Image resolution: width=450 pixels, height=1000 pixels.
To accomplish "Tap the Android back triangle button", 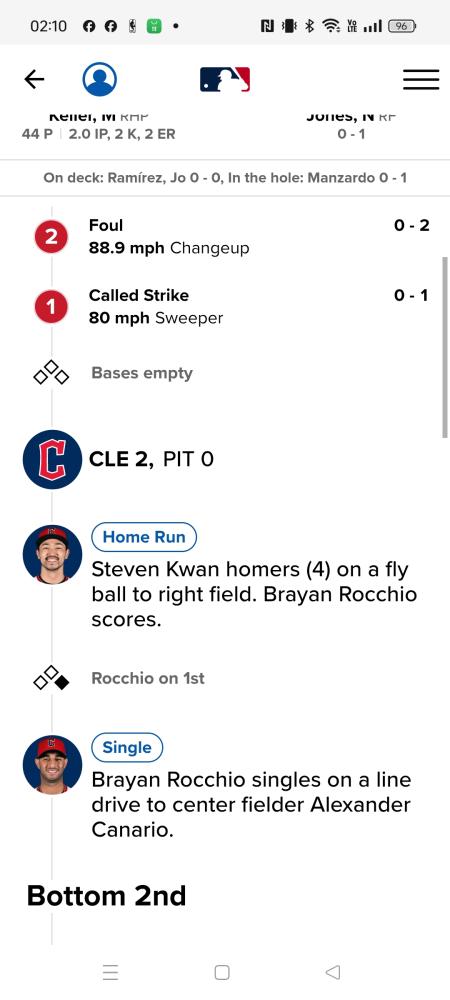I will [x=333, y=972].
